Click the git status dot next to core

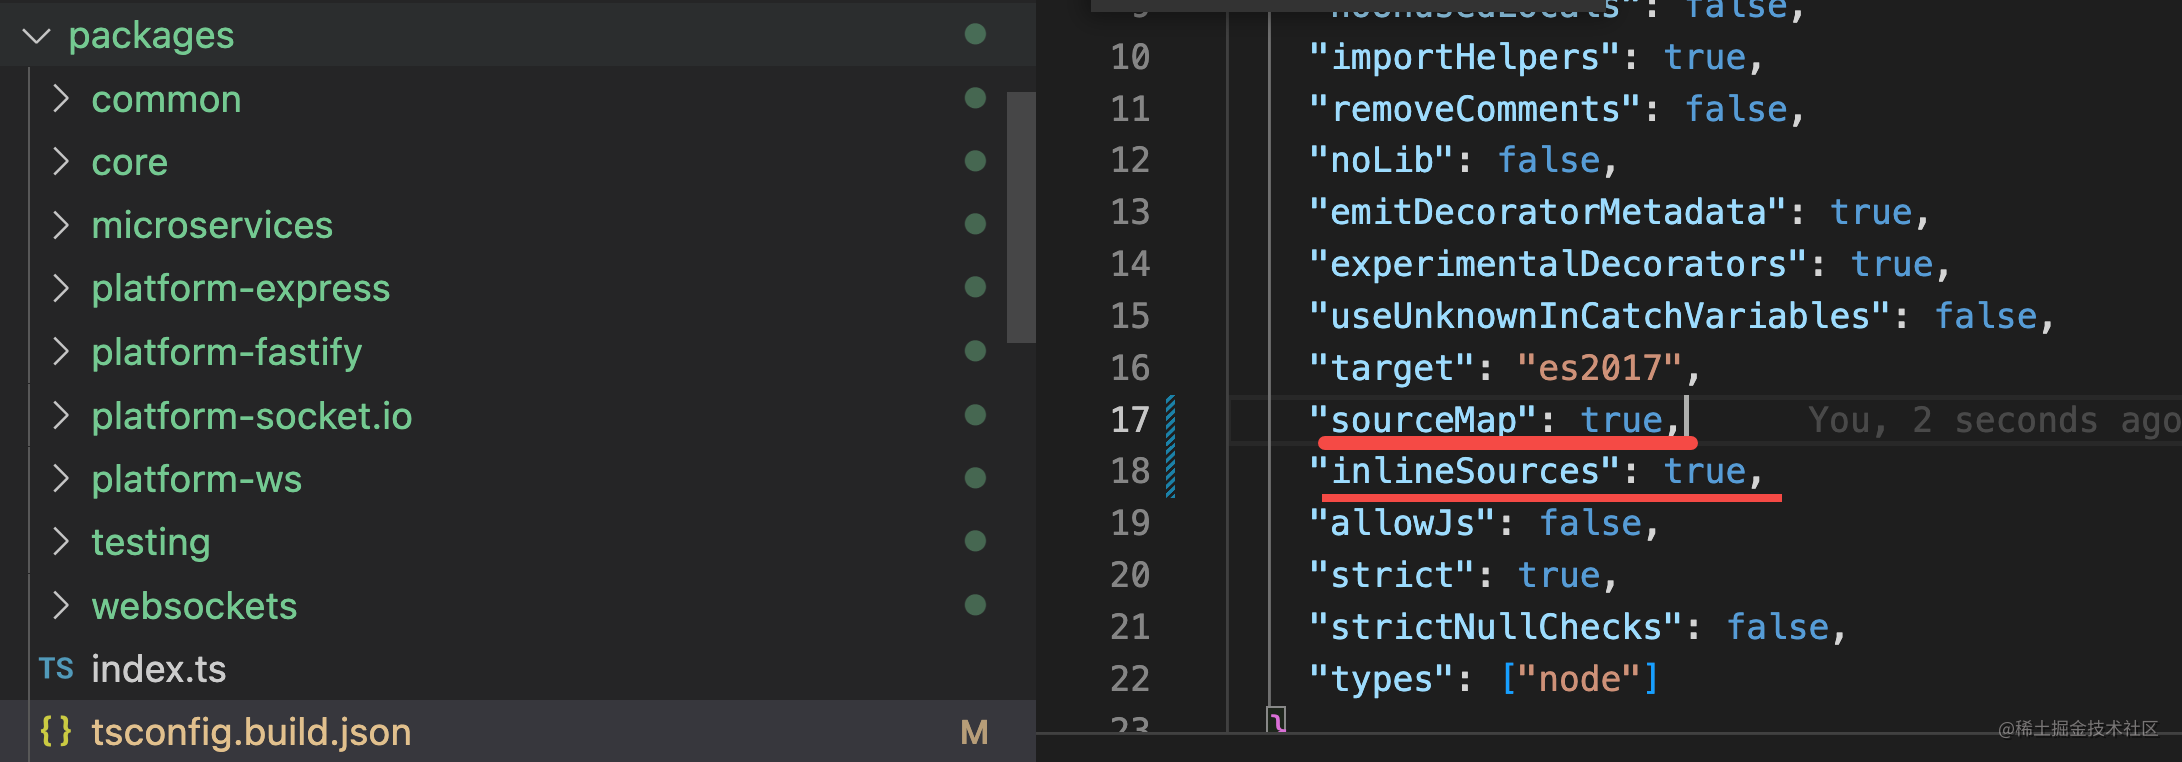(975, 161)
